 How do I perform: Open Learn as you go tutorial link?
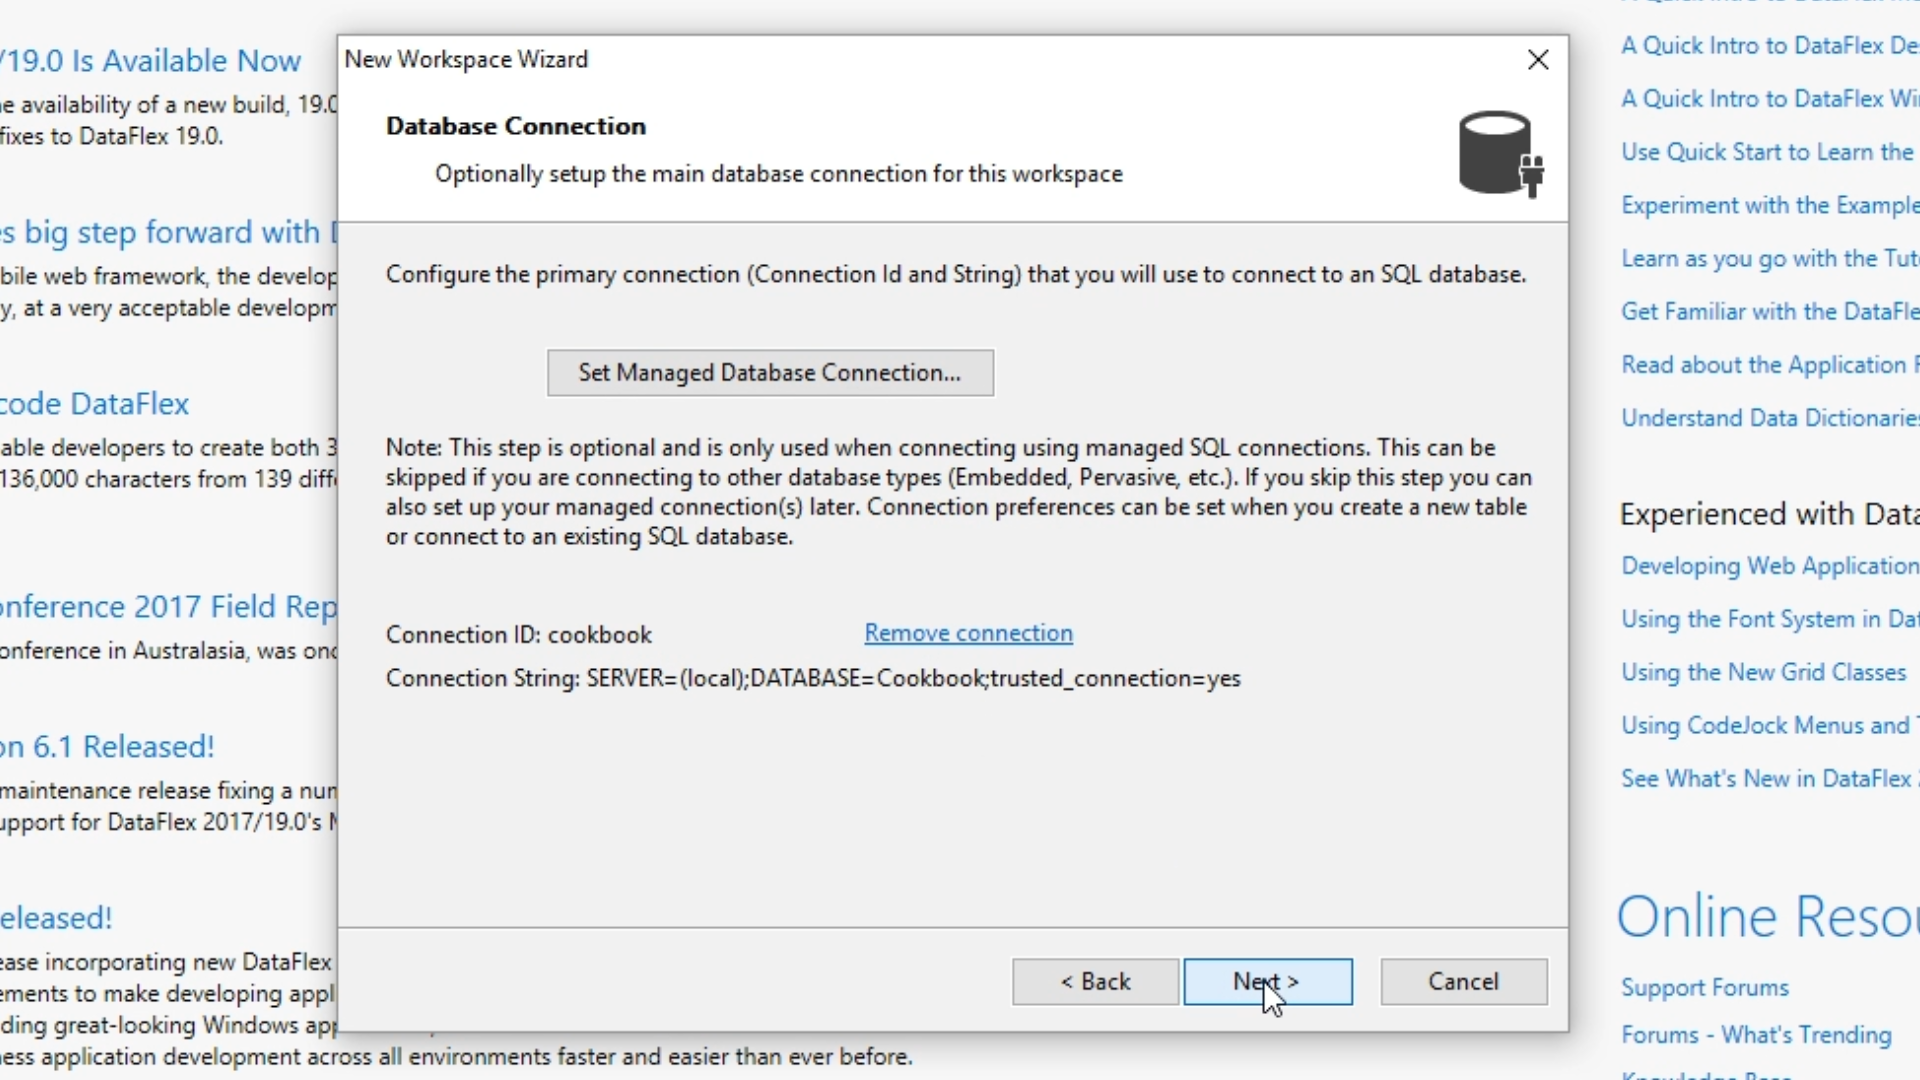1768,258
